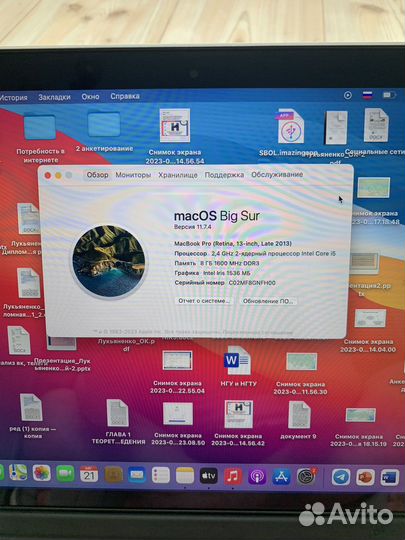Select the '2 анкетирование' folder
Screen dimensions: 405x540
click(x=104, y=124)
